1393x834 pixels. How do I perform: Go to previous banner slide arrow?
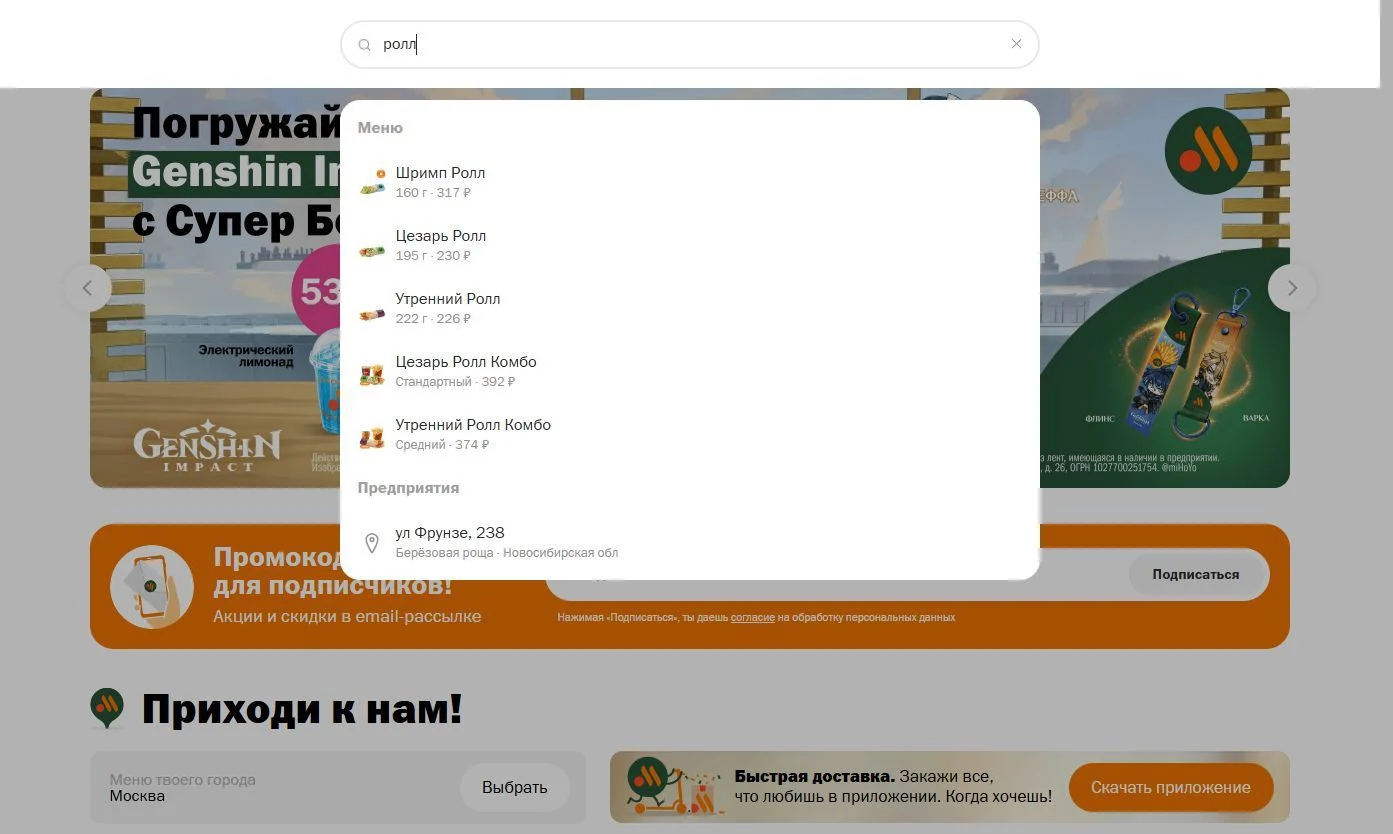click(x=88, y=288)
